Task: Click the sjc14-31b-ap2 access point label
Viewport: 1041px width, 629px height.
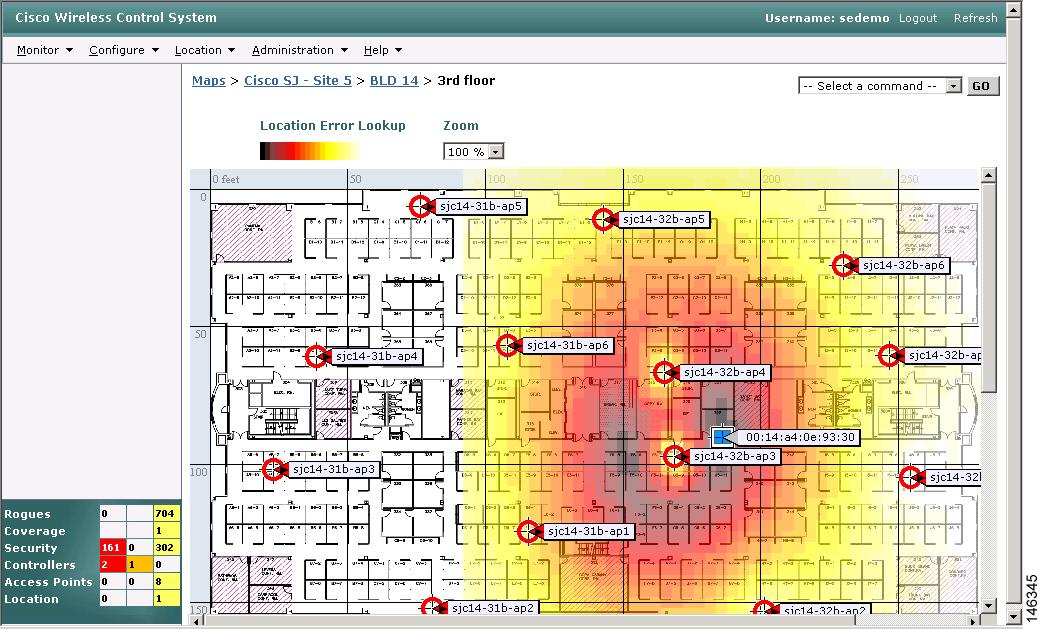Action: pyautogui.click(x=493, y=608)
